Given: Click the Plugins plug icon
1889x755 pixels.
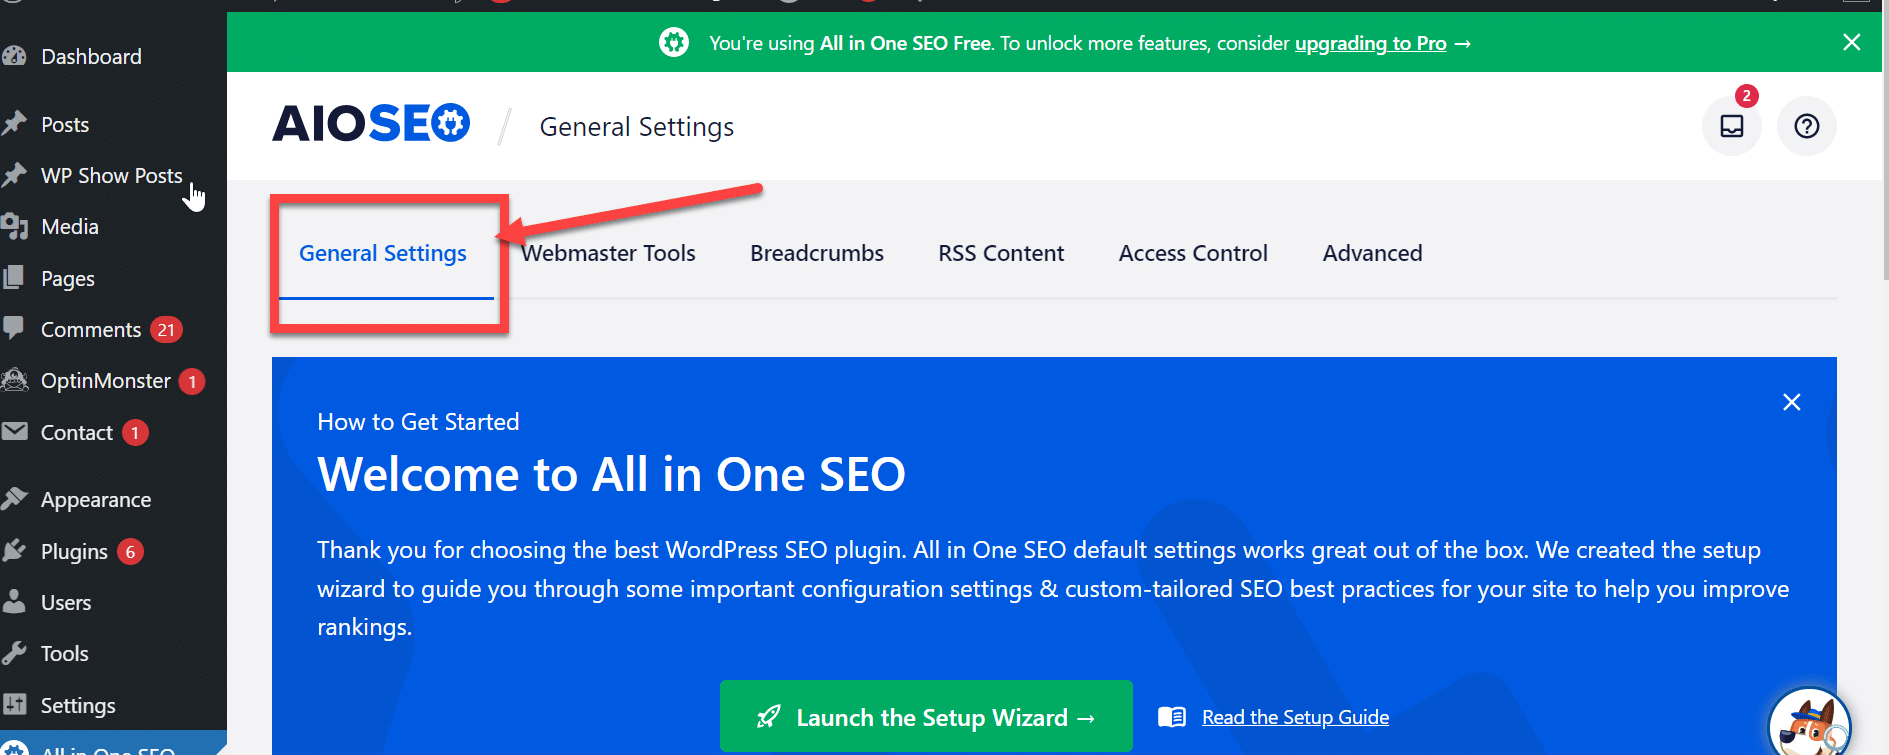Looking at the screenshot, I should pyautogui.click(x=15, y=550).
